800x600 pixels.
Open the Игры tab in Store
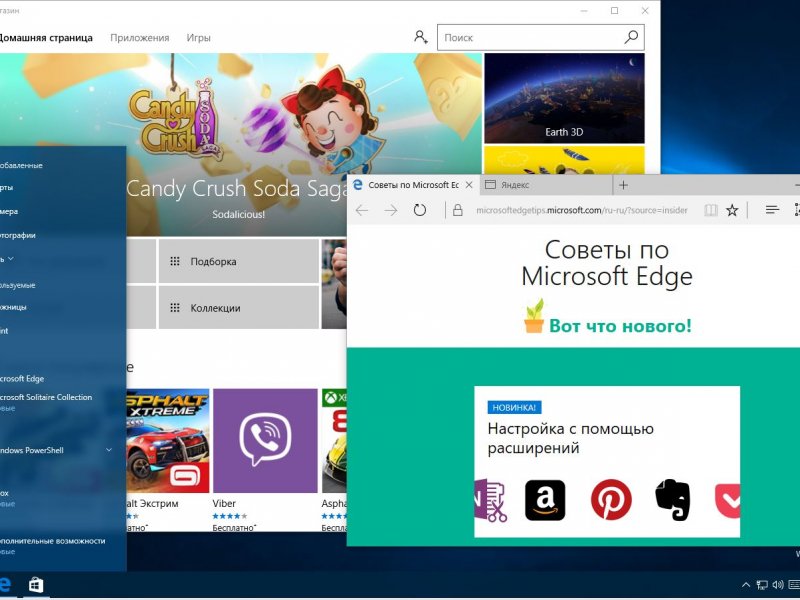coord(198,37)
